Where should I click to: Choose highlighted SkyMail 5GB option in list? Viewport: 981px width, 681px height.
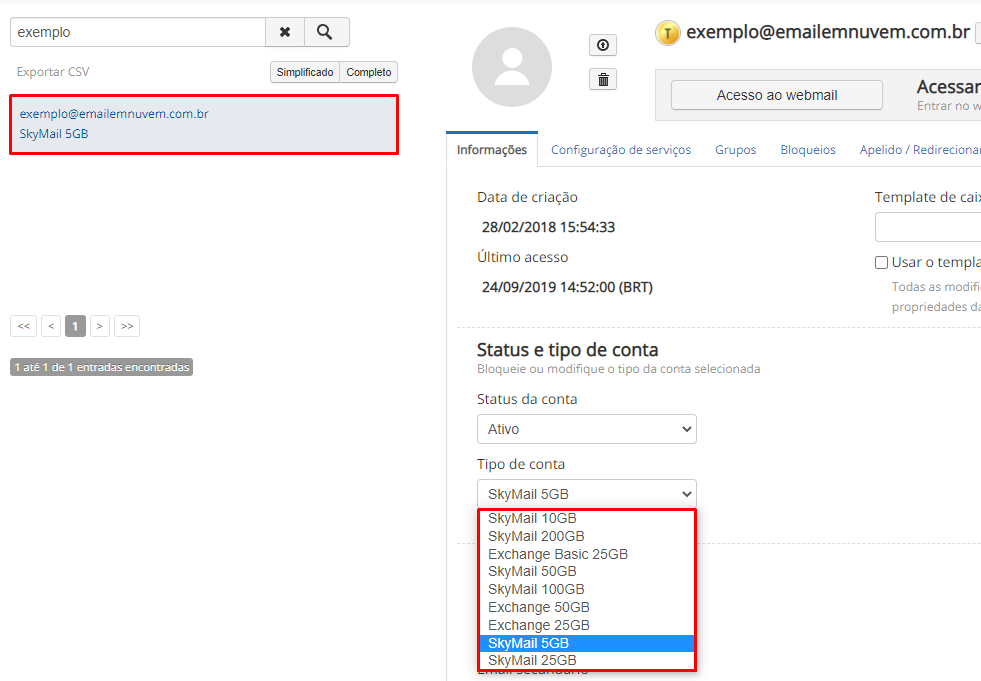pos(587,643)
